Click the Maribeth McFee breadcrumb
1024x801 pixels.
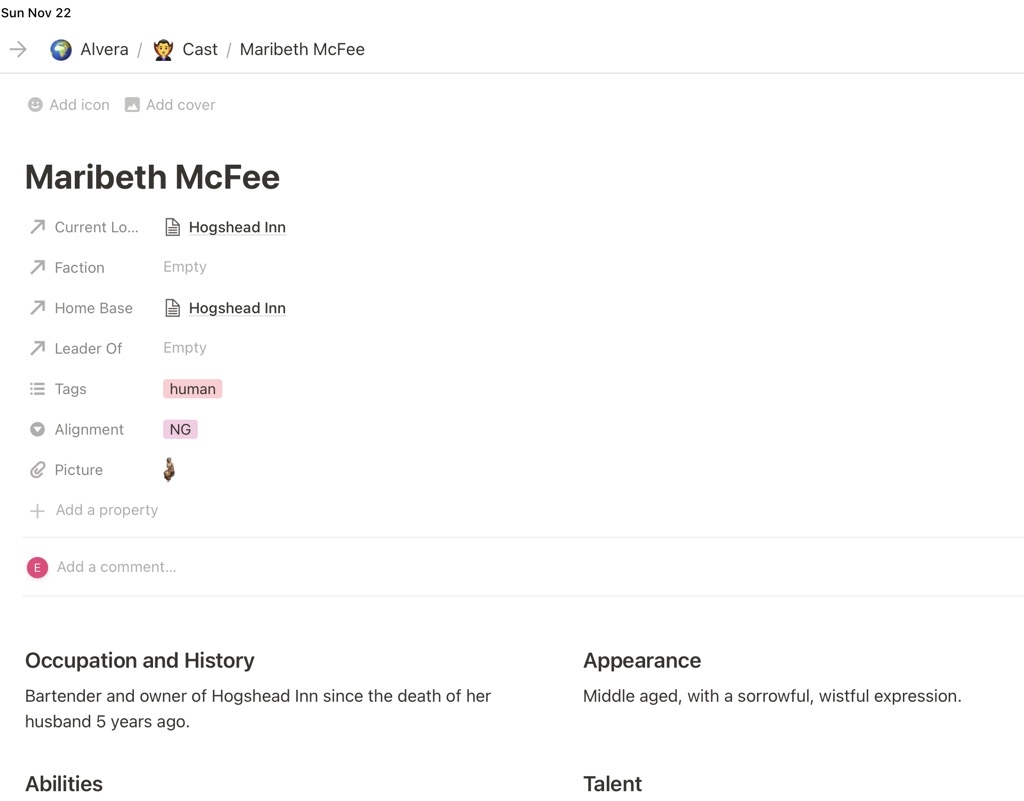(x=302, y=49)
